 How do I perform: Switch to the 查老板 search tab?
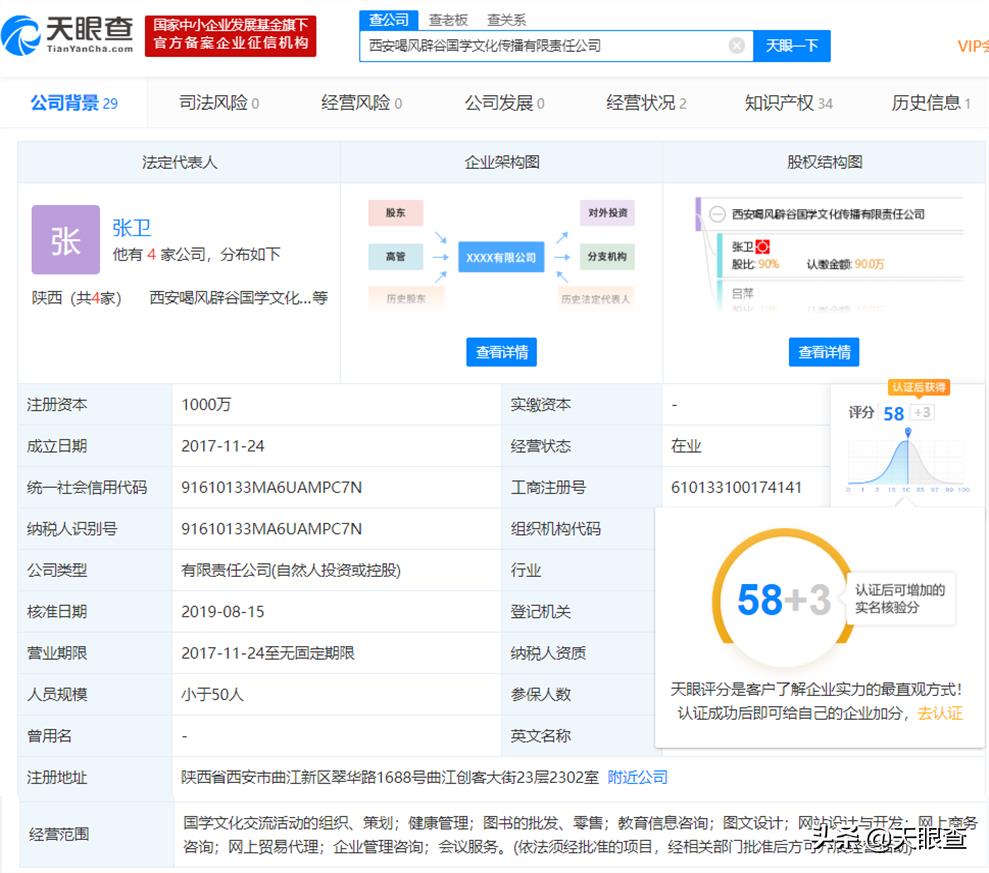[x=448, y=20]
